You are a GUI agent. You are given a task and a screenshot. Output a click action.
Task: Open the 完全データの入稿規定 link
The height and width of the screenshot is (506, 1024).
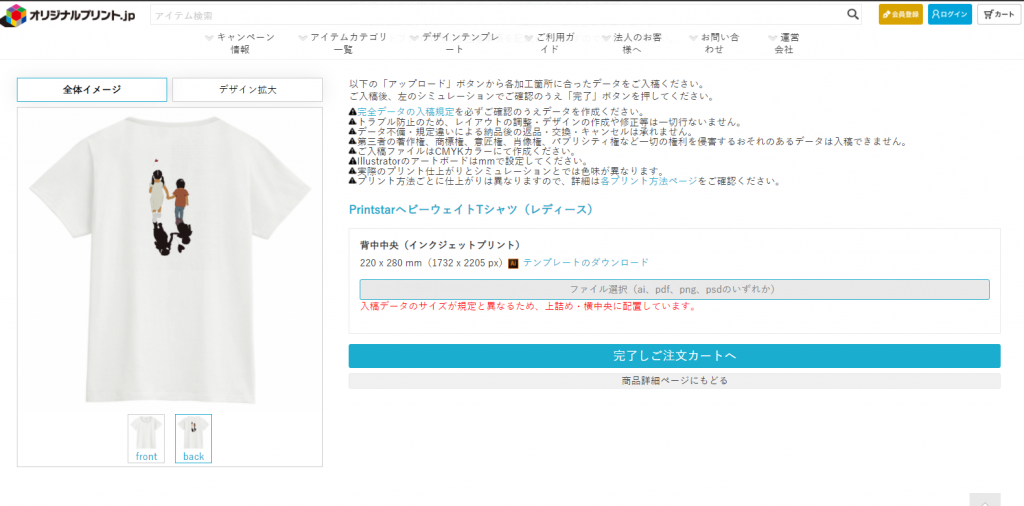click(406, 112)
